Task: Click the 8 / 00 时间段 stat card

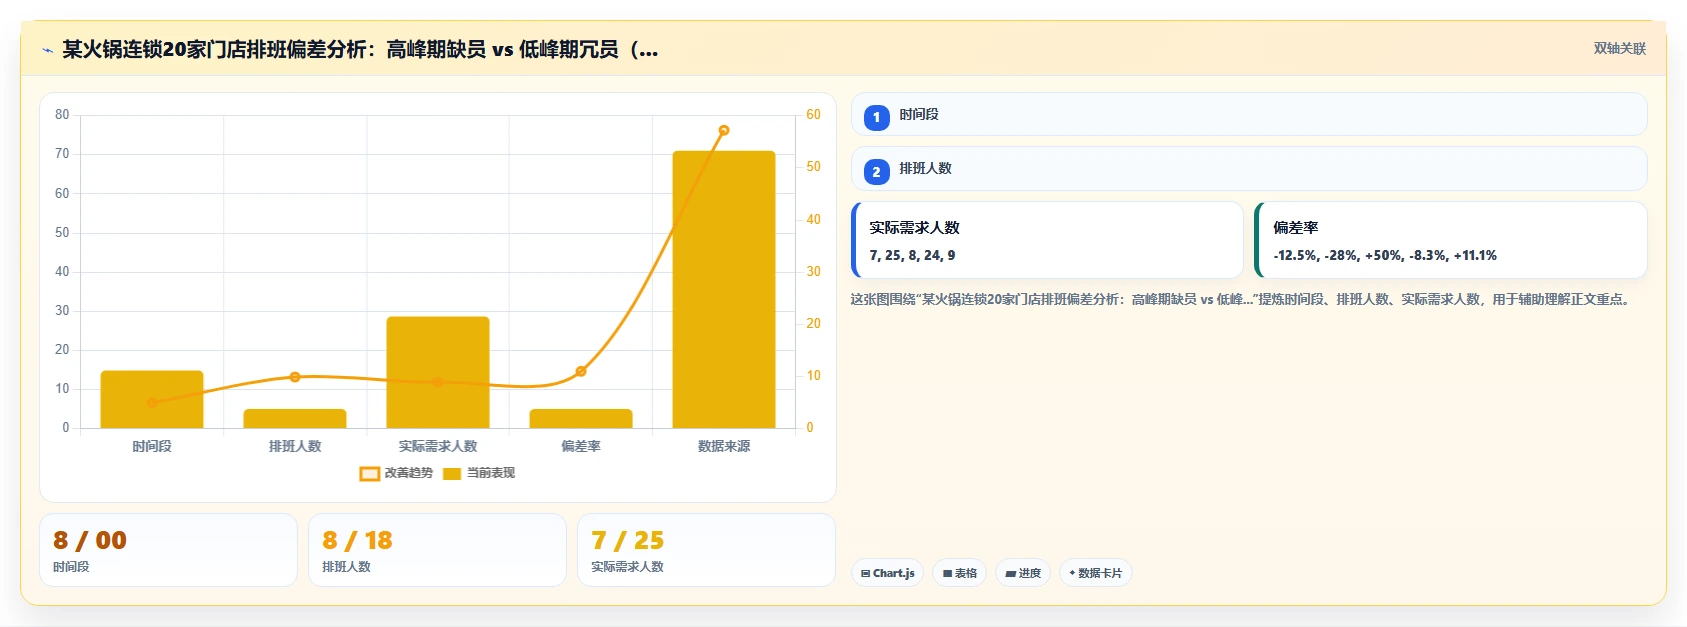Action: pyautogui.click(x=168, y=550)
